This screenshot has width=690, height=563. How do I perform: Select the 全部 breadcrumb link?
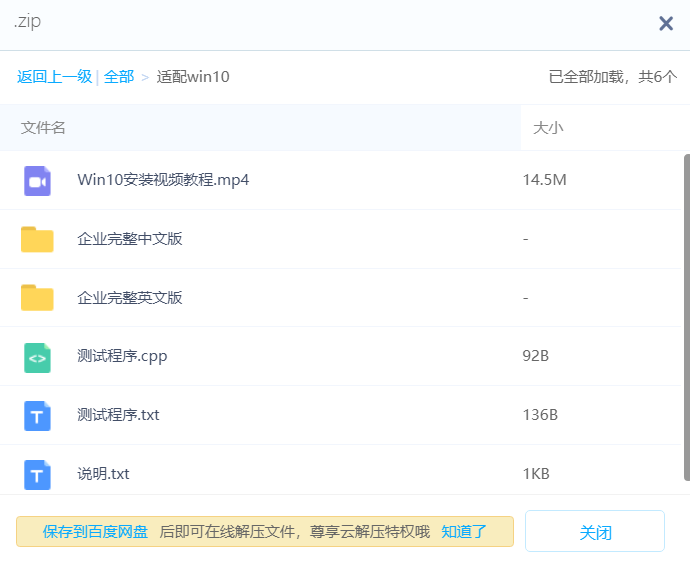tap(119, 77)
